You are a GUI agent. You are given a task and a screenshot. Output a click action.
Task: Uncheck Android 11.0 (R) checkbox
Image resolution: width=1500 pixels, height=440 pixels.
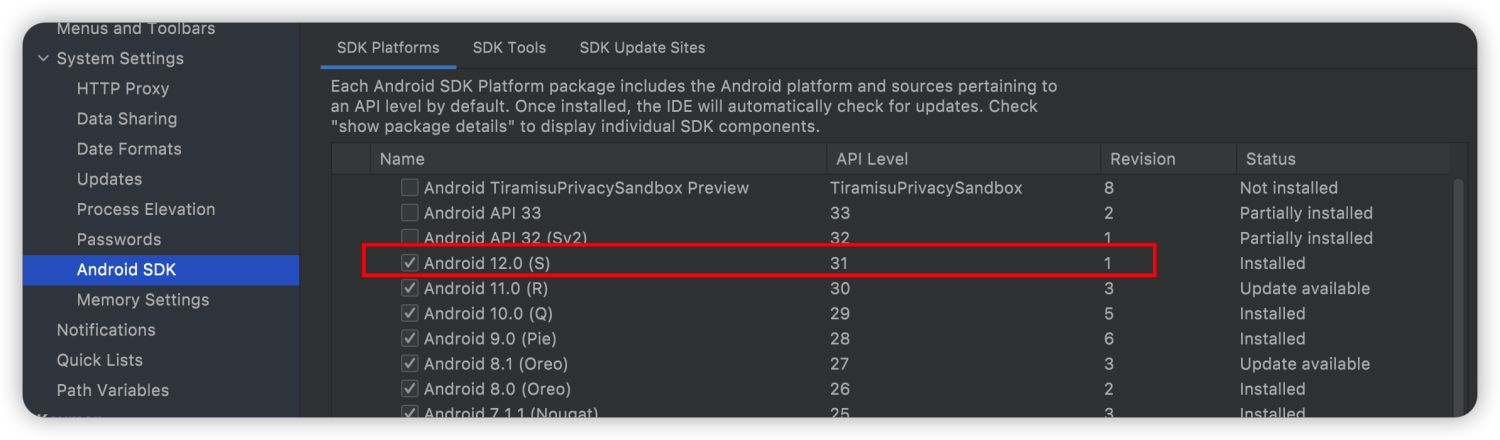(410, 288)
